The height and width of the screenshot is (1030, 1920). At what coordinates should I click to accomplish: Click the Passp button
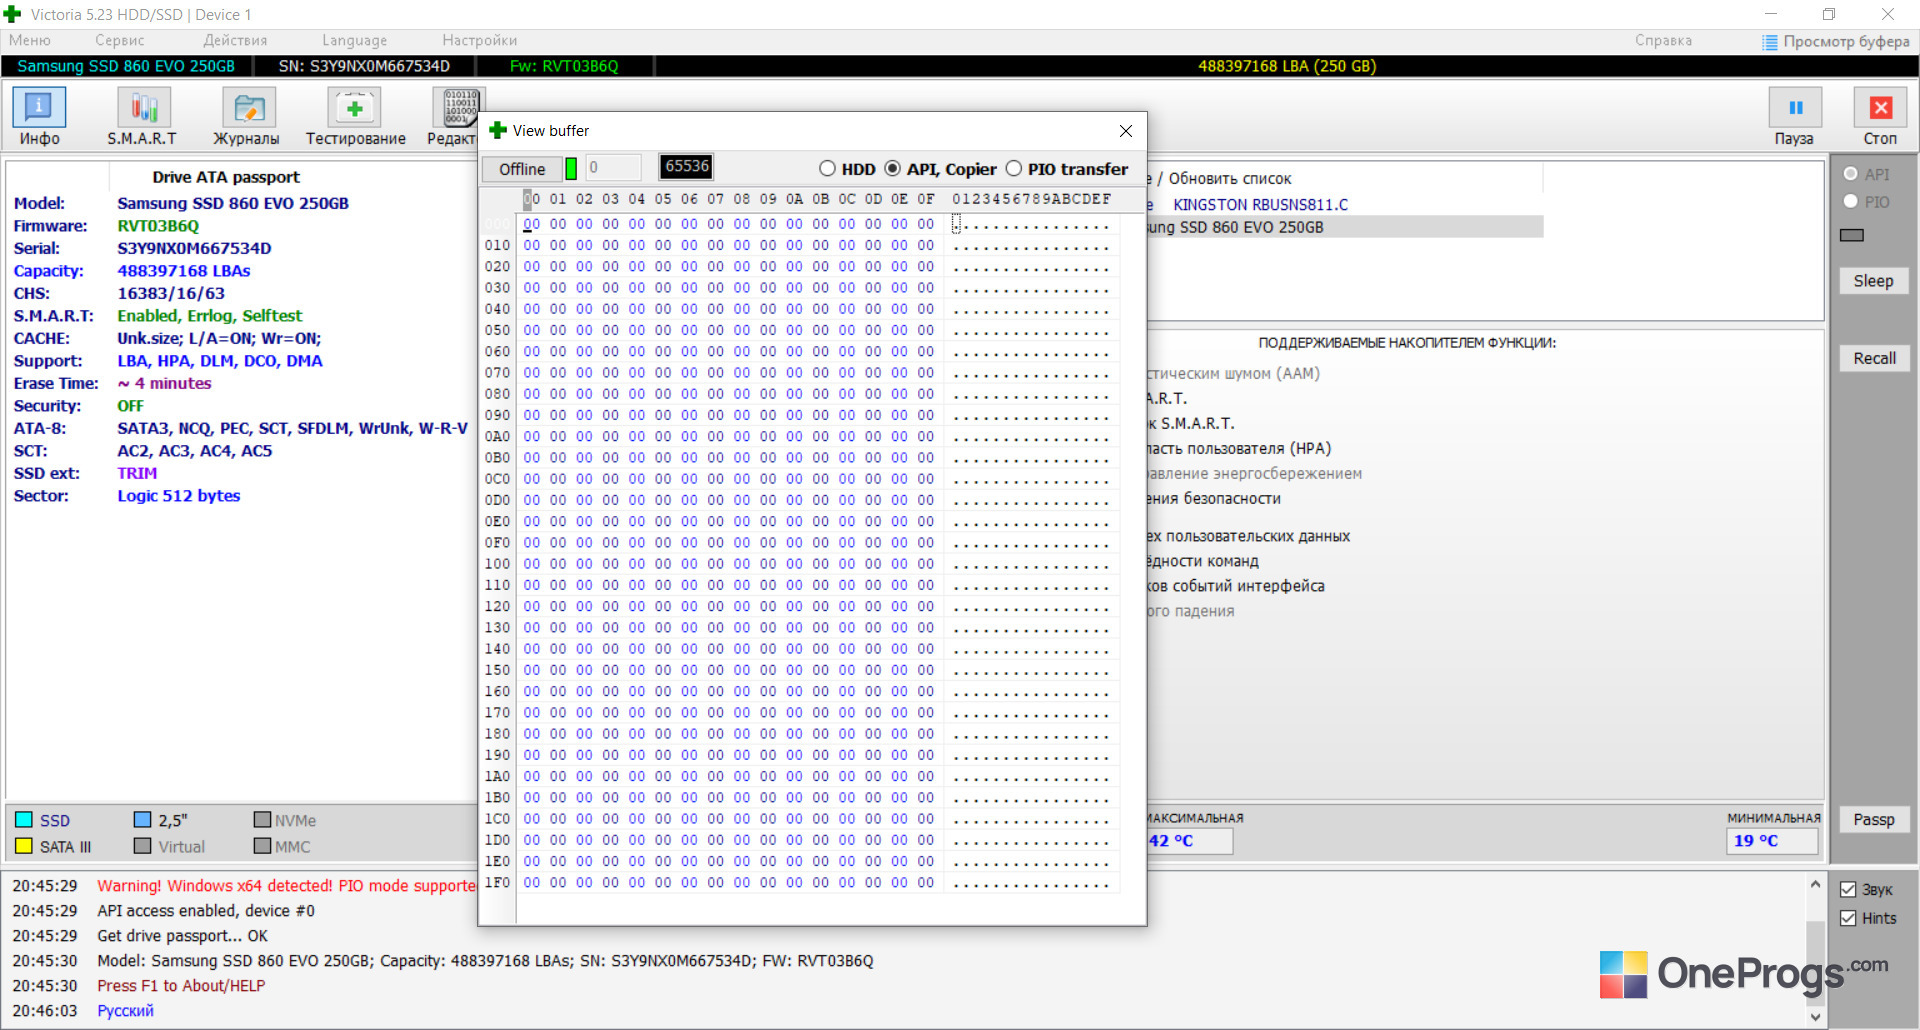pos(1874,820)
